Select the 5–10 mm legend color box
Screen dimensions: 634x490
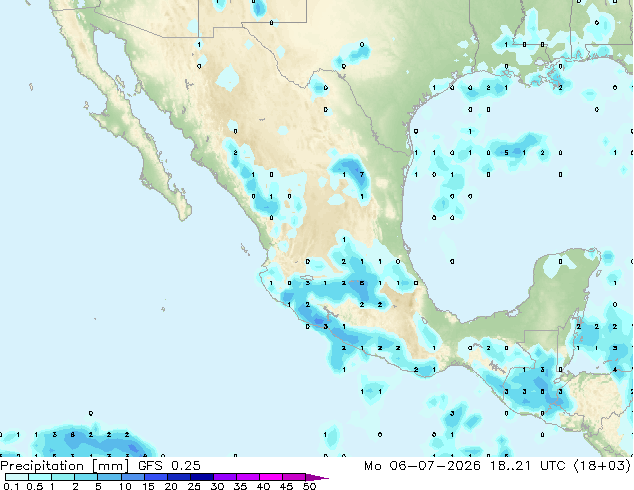tap(109, 477)
